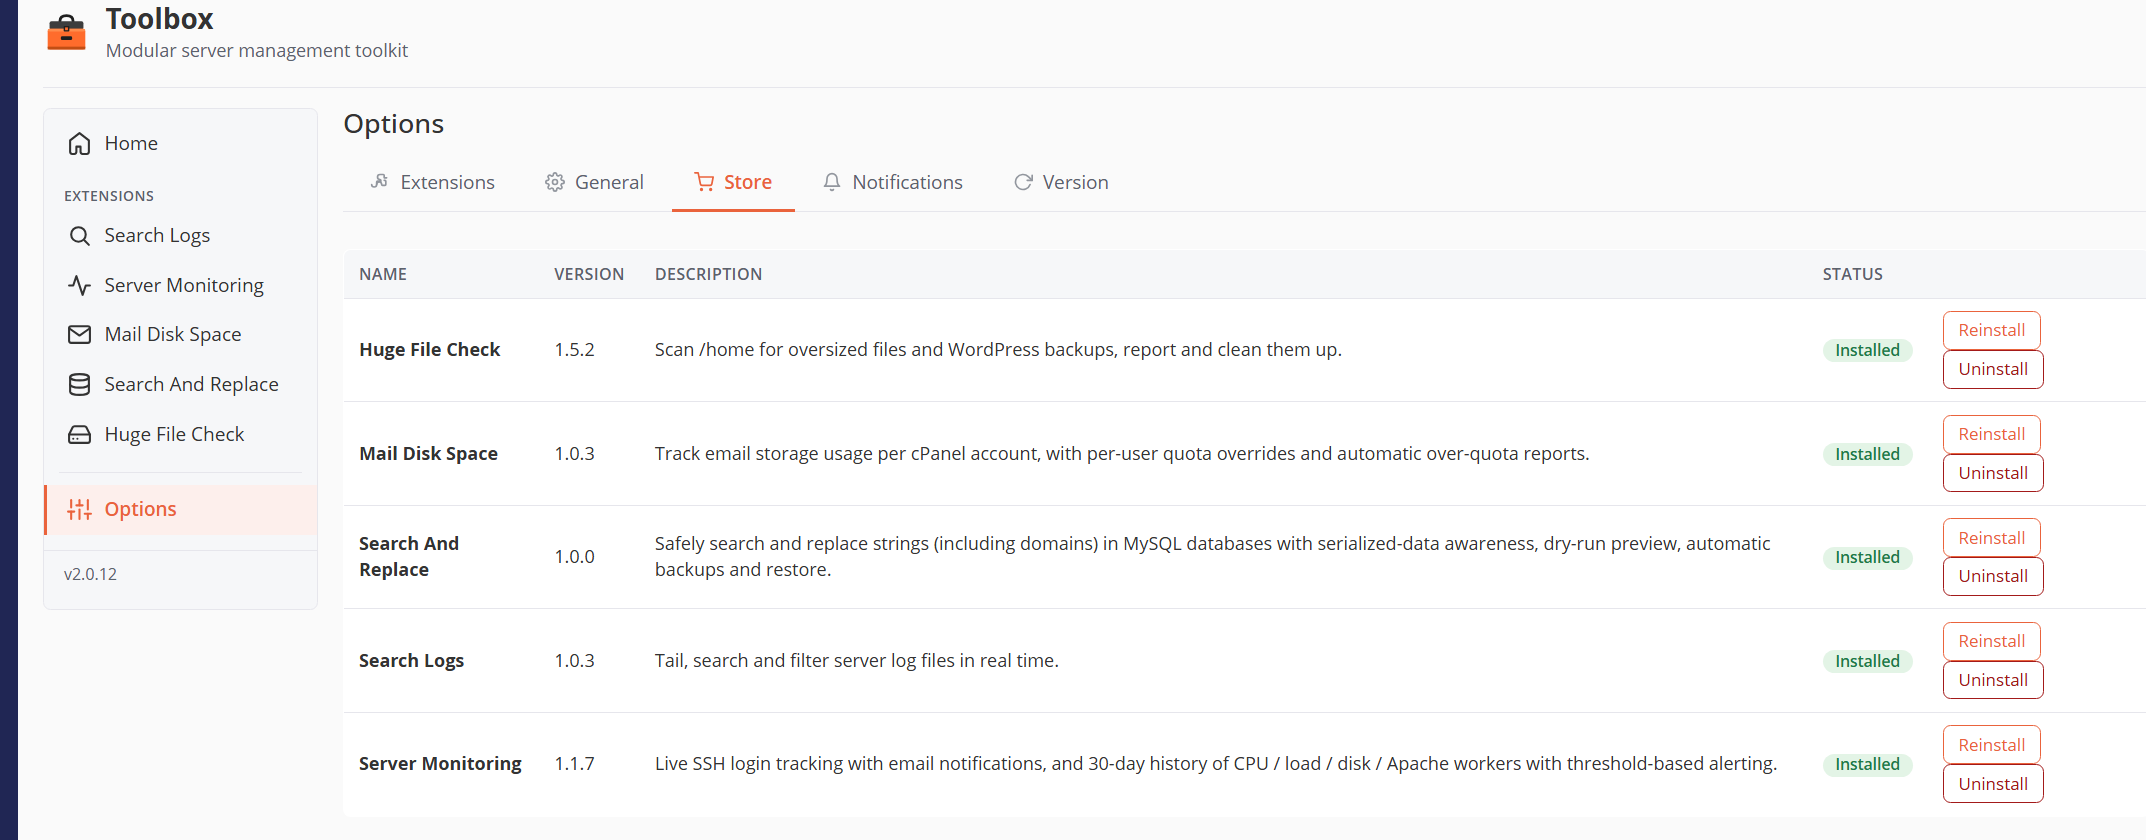Go to Home in the sidebar
Screen dimensions: 2146x840
[181, 144]
